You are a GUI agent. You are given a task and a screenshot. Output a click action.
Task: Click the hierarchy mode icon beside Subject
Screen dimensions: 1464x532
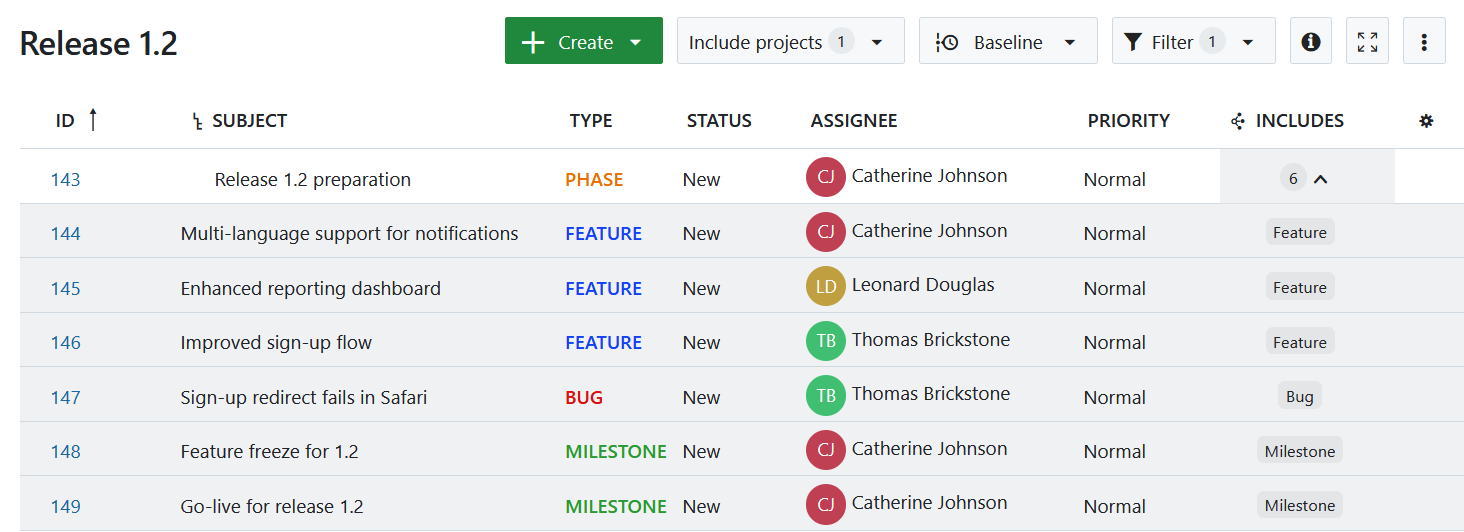click(x=197, y=122)
